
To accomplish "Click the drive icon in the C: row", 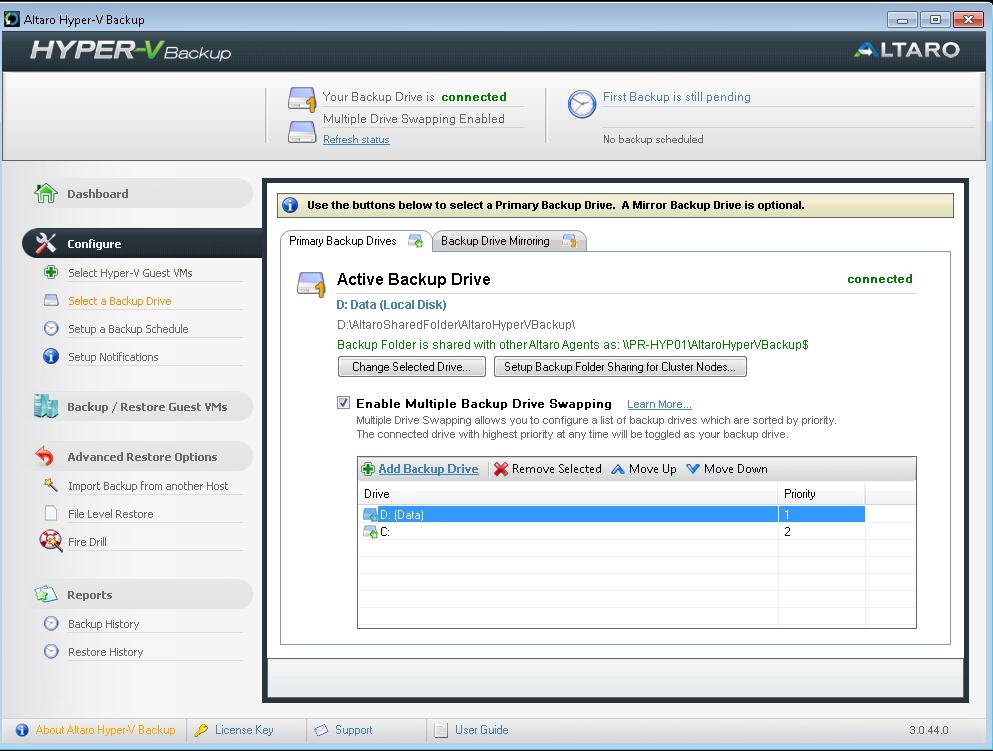I will pos(370,532).
